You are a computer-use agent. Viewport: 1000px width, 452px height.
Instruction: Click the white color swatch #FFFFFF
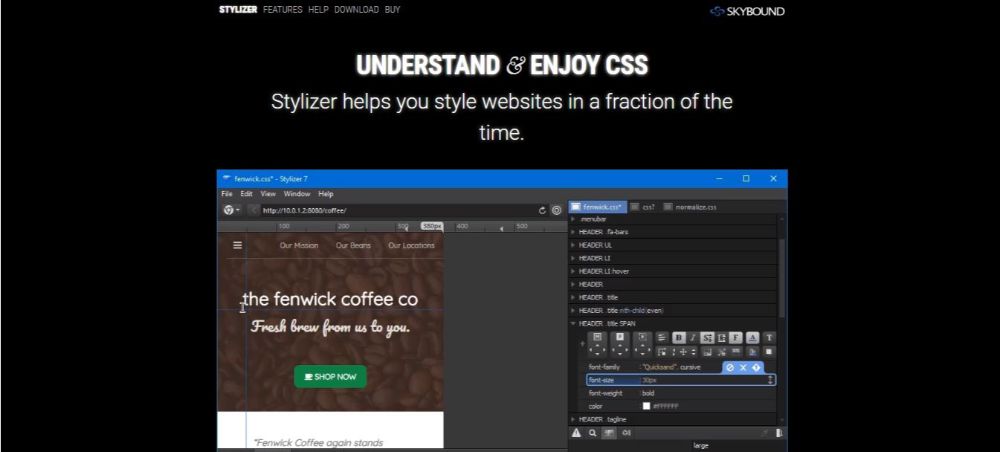point(646,406)
